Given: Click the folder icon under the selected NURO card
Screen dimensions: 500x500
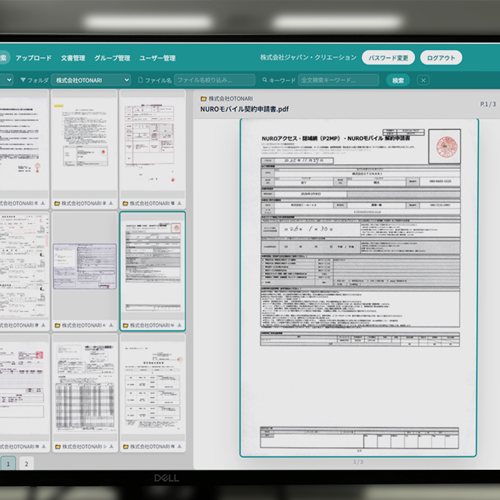Looking at the screenshot, I should (126, 325).
